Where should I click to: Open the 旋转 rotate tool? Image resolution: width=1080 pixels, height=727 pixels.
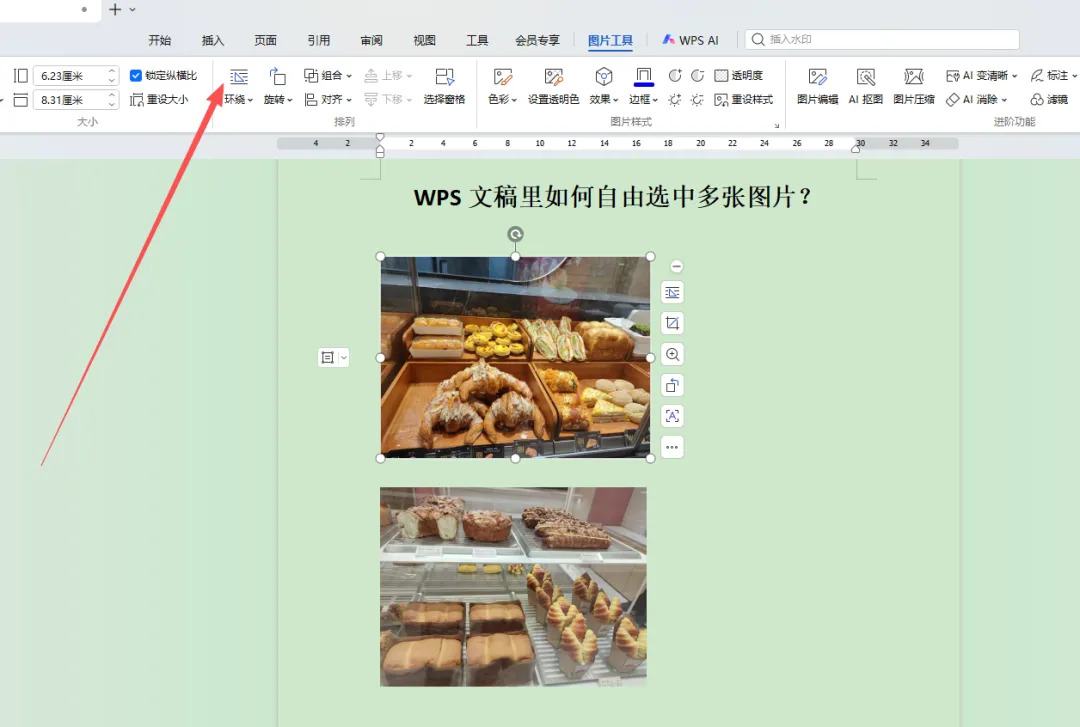click(x=278, y=86)
